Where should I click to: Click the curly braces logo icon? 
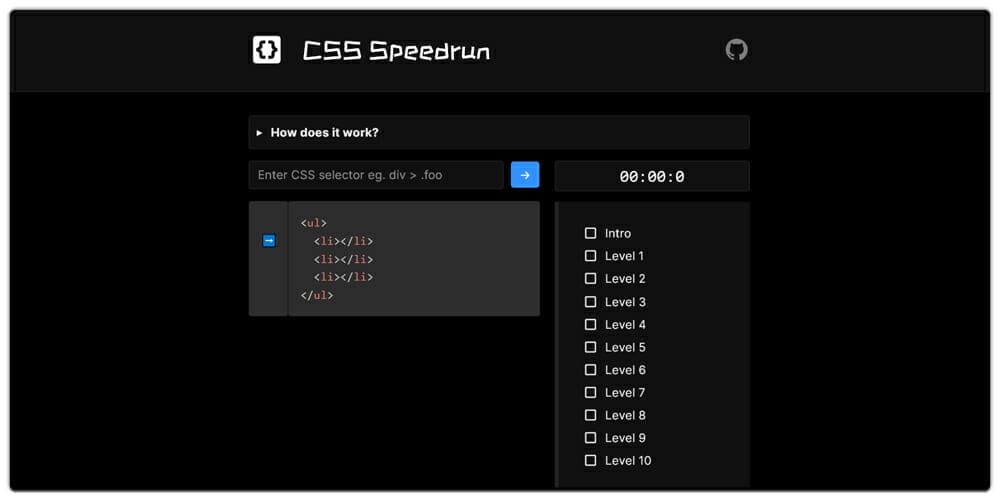(267, 50)
